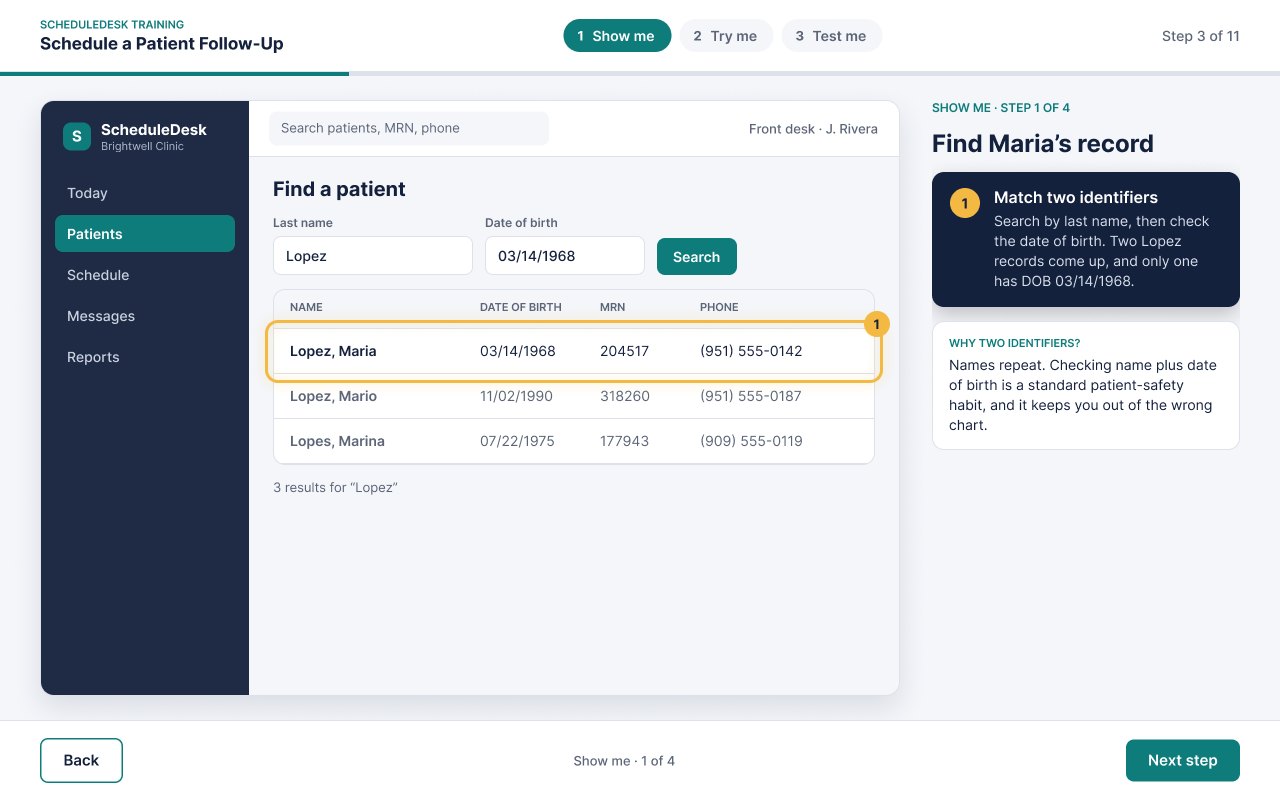1280x800 pixels.
Task: Click the Date of birth input field
Action: (x=565, y=256)
